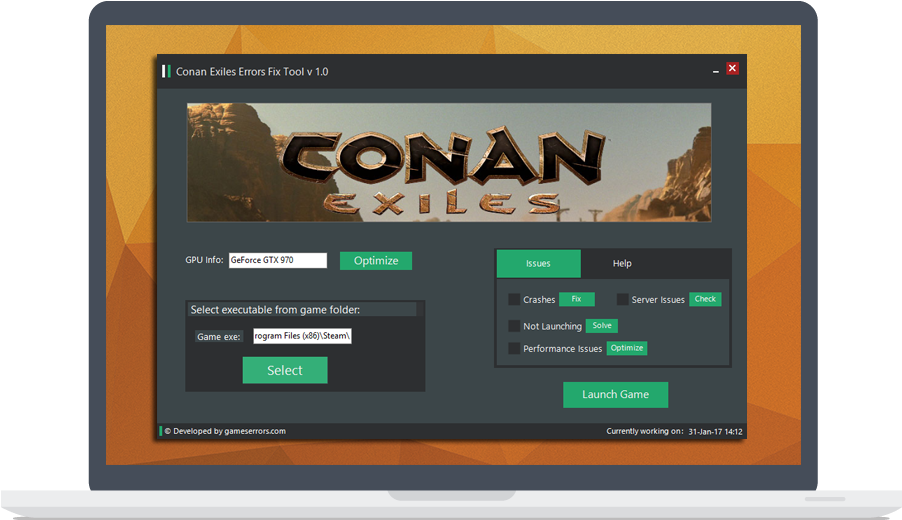Click the 'Currently working on:' status text
Viewport: 902px width, 520px height.
(x=645, y=431)
